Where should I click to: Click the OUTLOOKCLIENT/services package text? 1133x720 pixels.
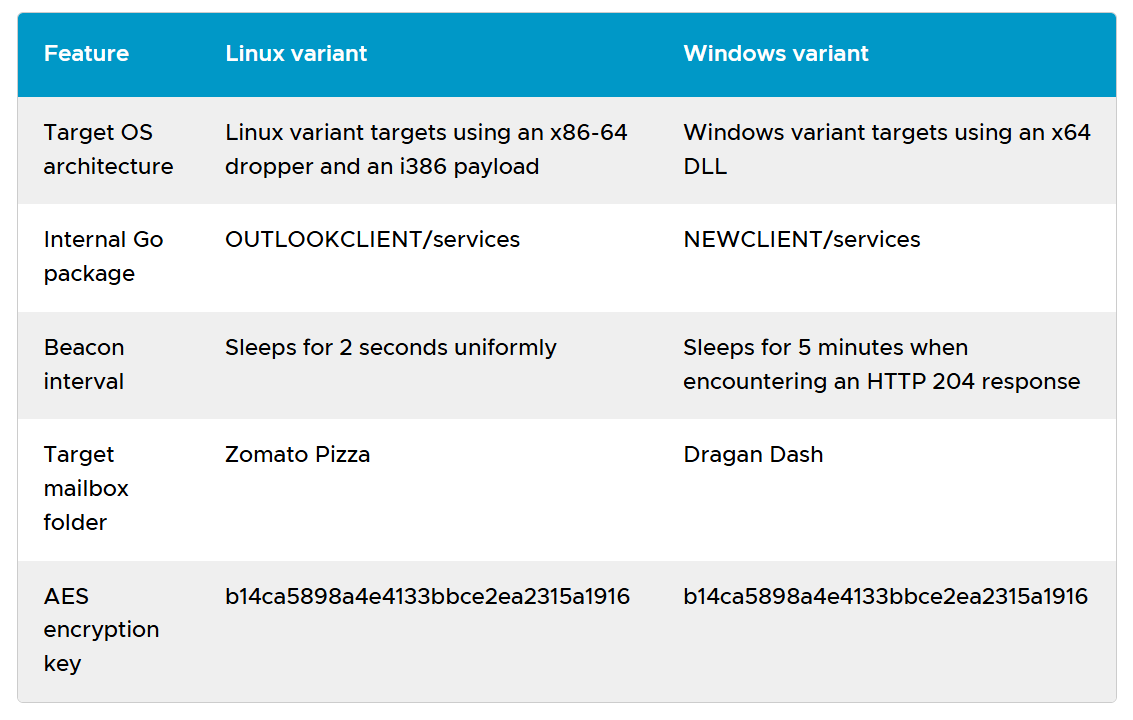[372, 240]
